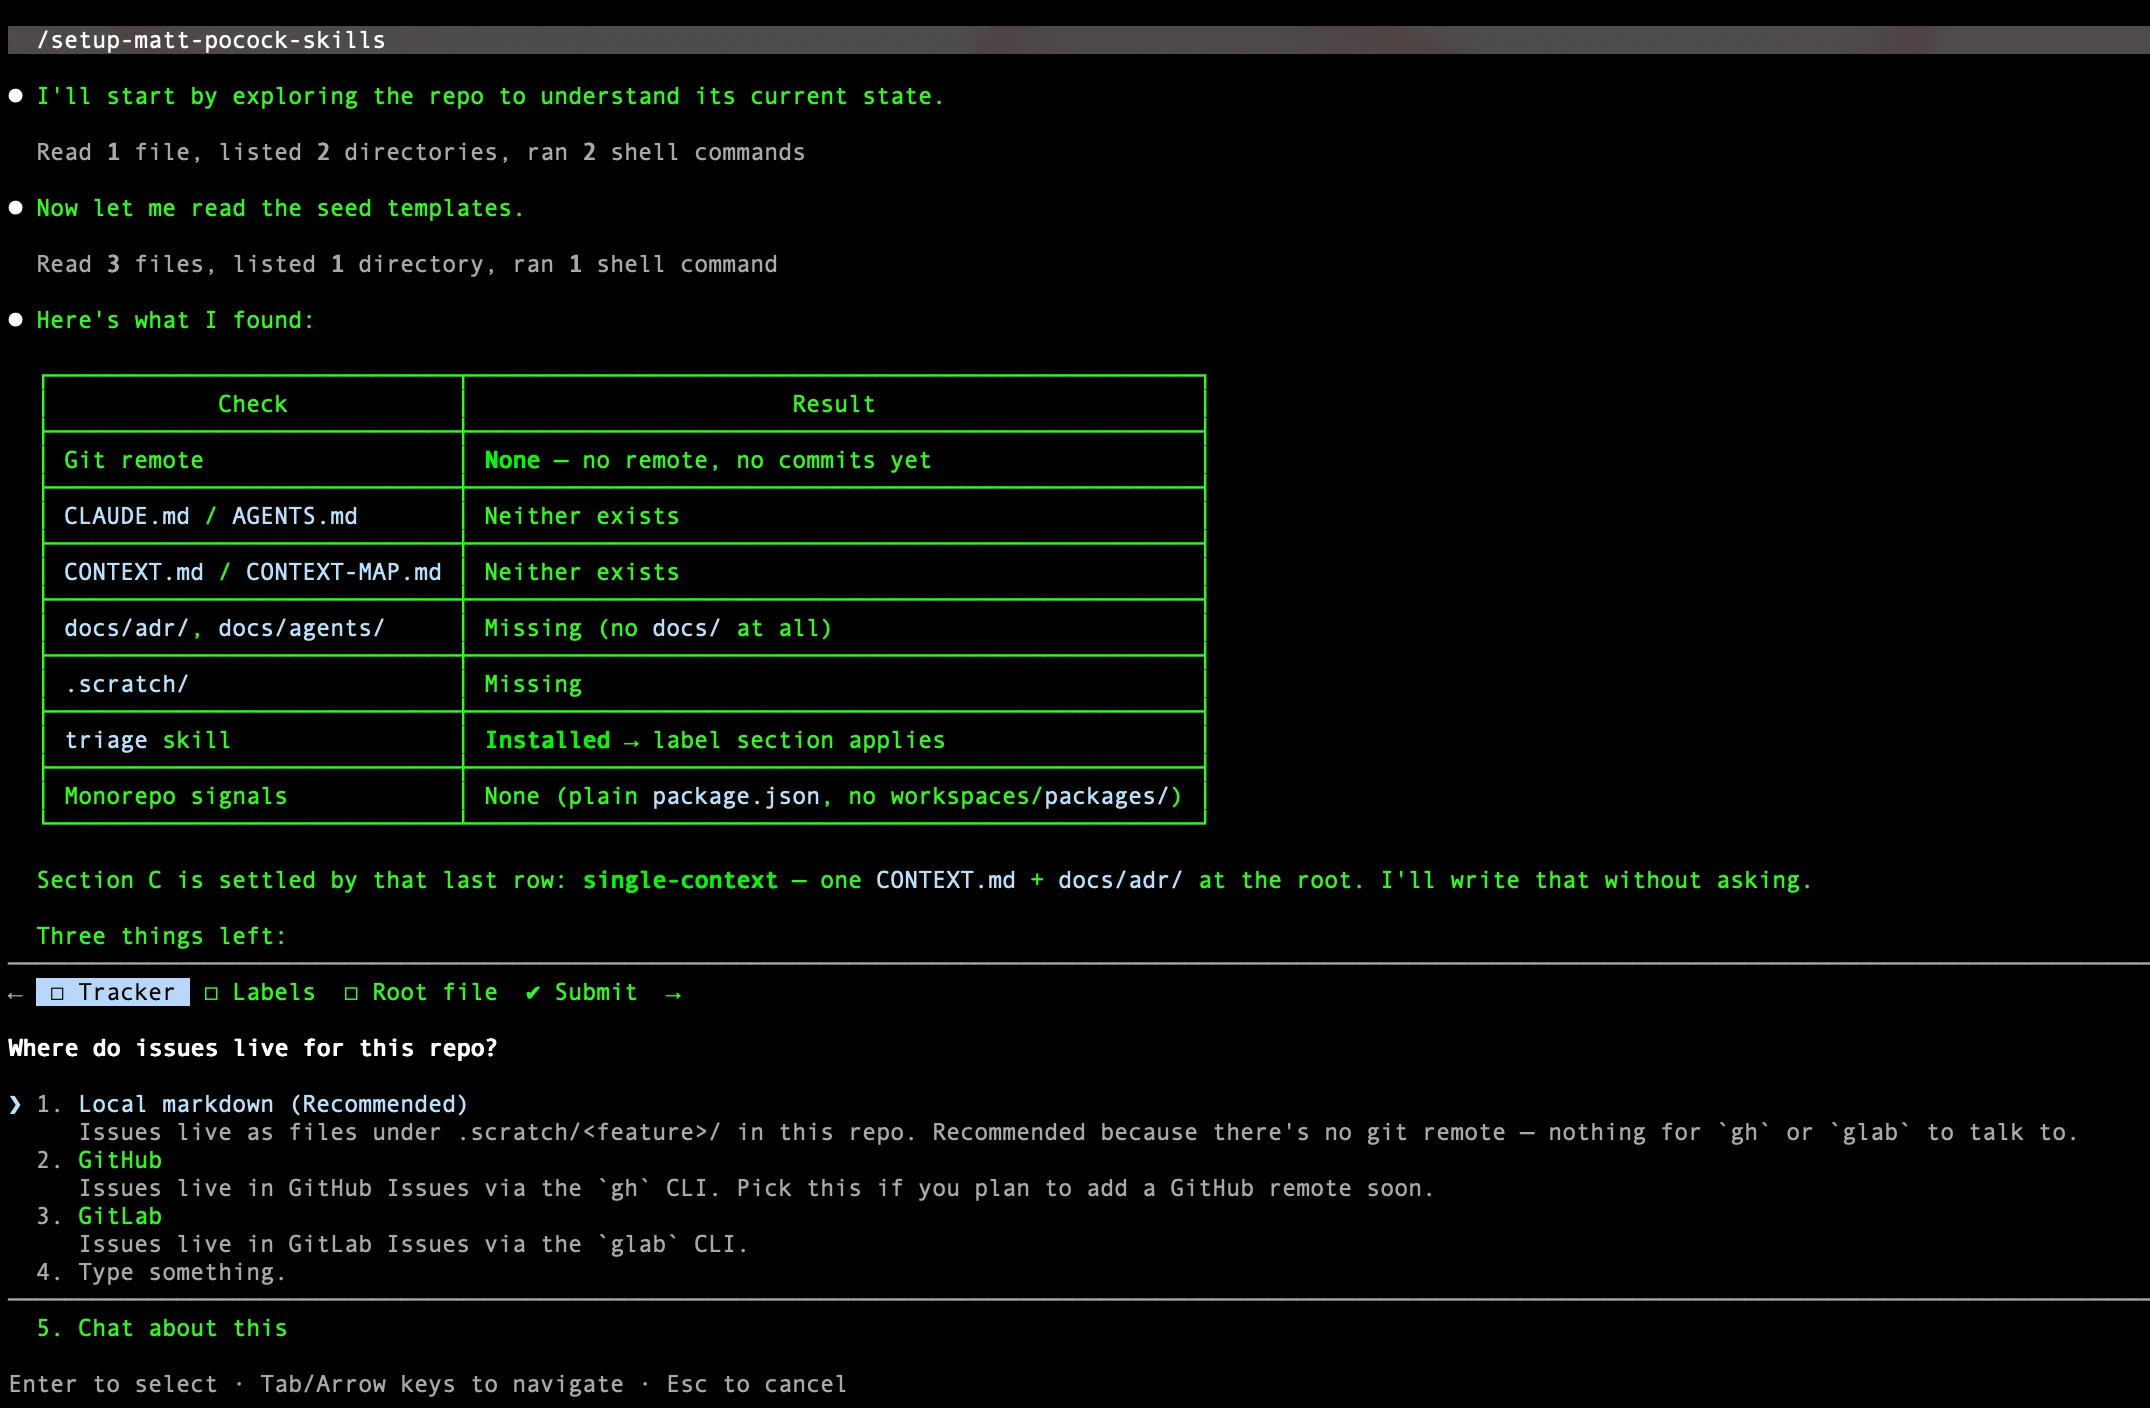2150x1408 pixels.
Task: Go to the Submit tab
Action: click(x=582, y=992)
